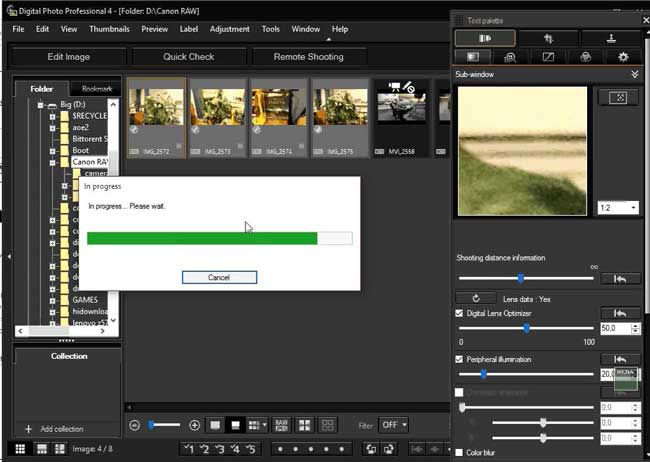Select movie thumbnail MVI_2558

[x=401, y=118]
